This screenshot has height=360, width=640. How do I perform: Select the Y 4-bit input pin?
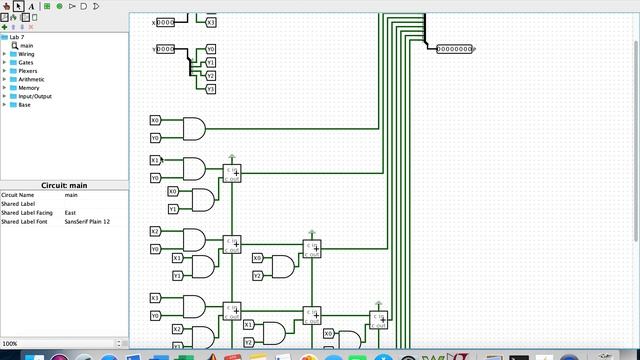point(165,49)
